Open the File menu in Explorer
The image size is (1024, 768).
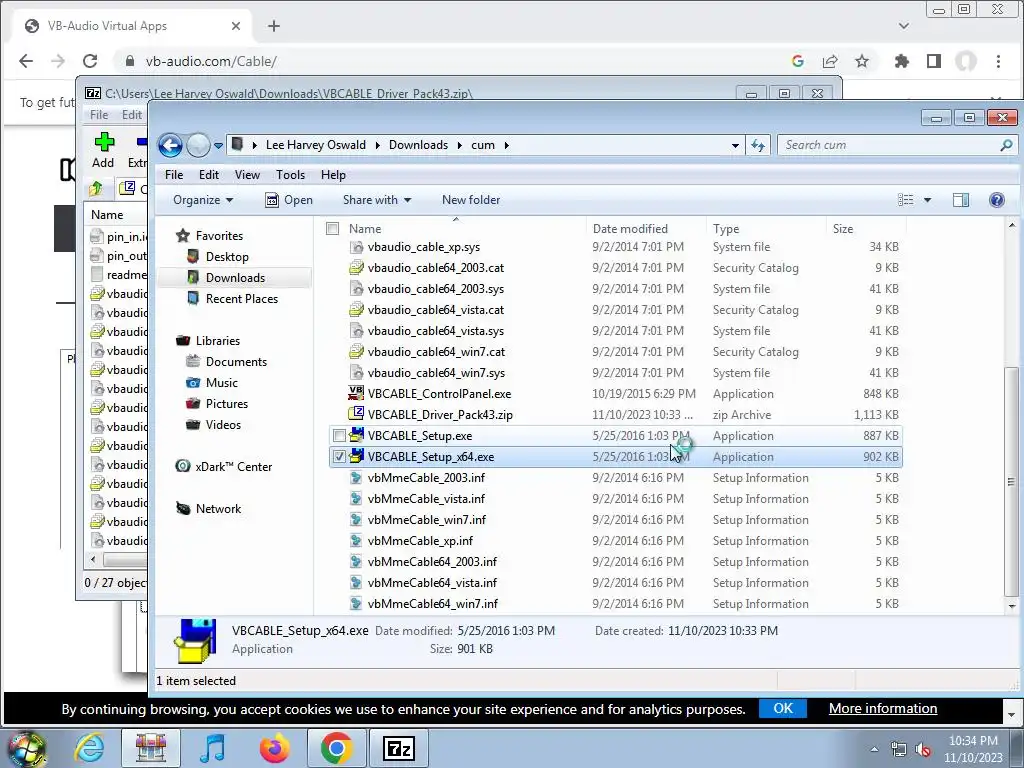(x=174, y=175)
